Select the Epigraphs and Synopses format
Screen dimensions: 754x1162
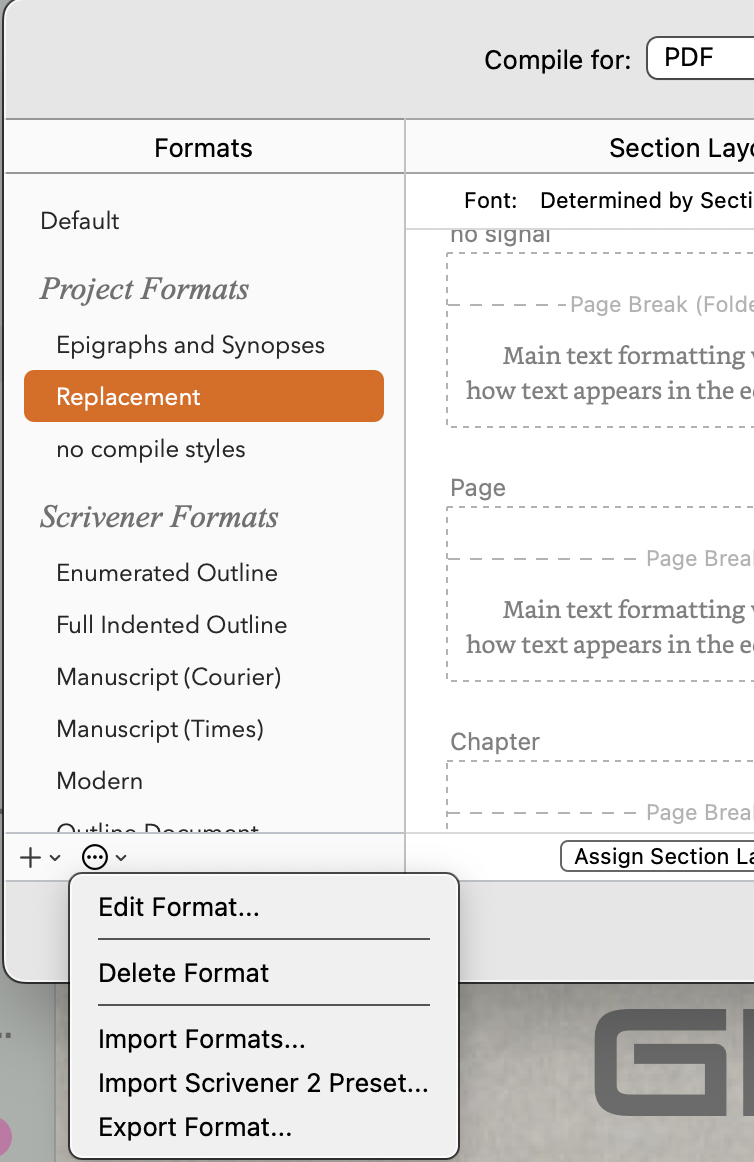point(190,344)
